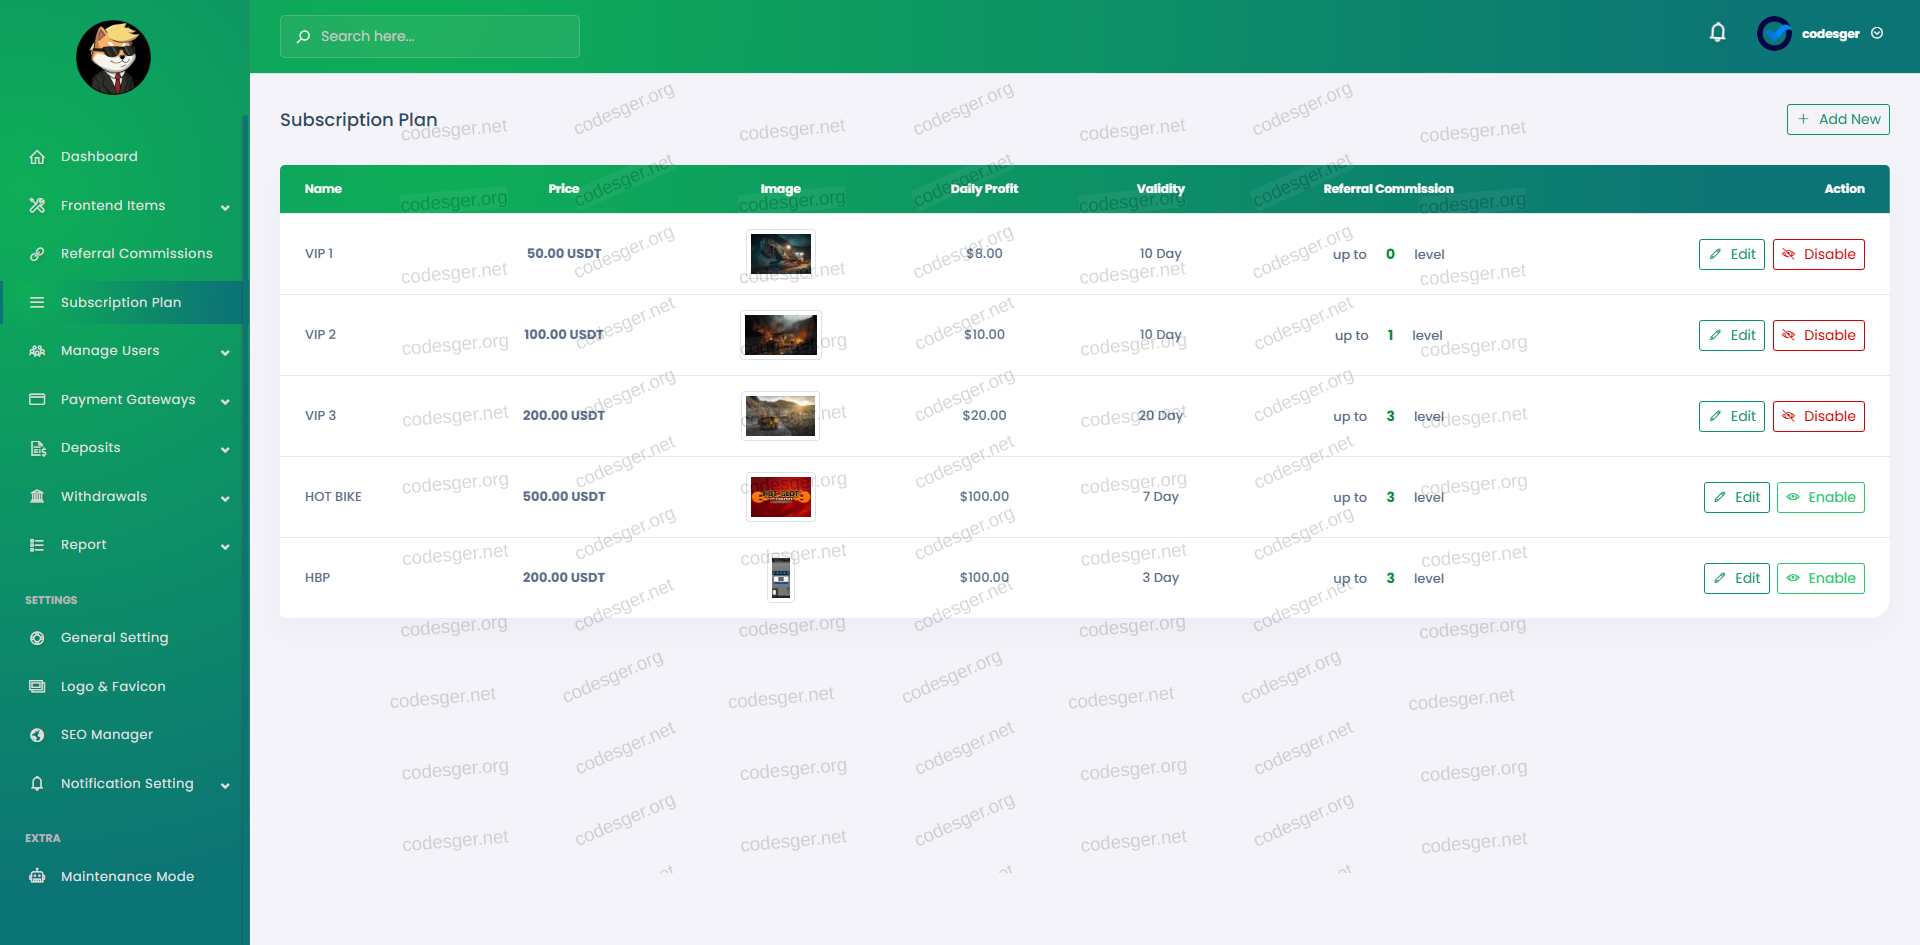Open the codesger user account dropdown
The width and height of the screenshot is (1920, 945).
pos(1821,34)
